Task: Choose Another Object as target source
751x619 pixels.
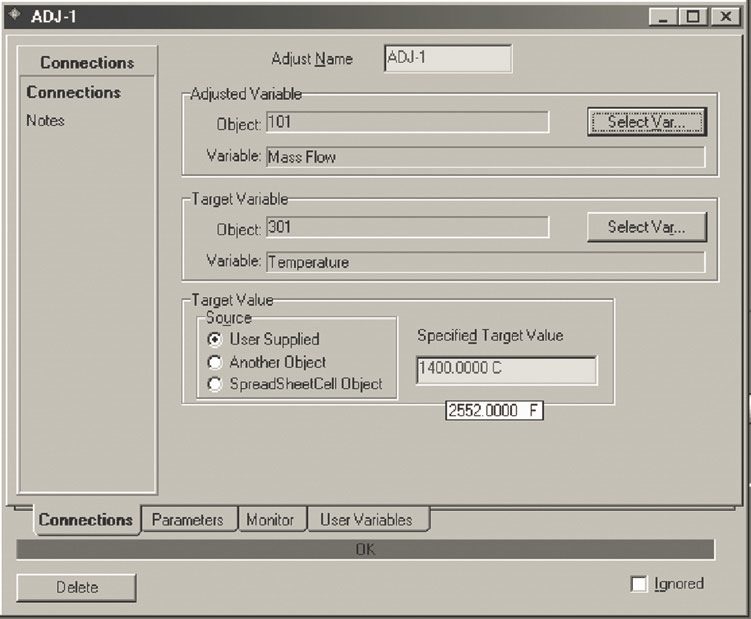Action: [215, 362]
